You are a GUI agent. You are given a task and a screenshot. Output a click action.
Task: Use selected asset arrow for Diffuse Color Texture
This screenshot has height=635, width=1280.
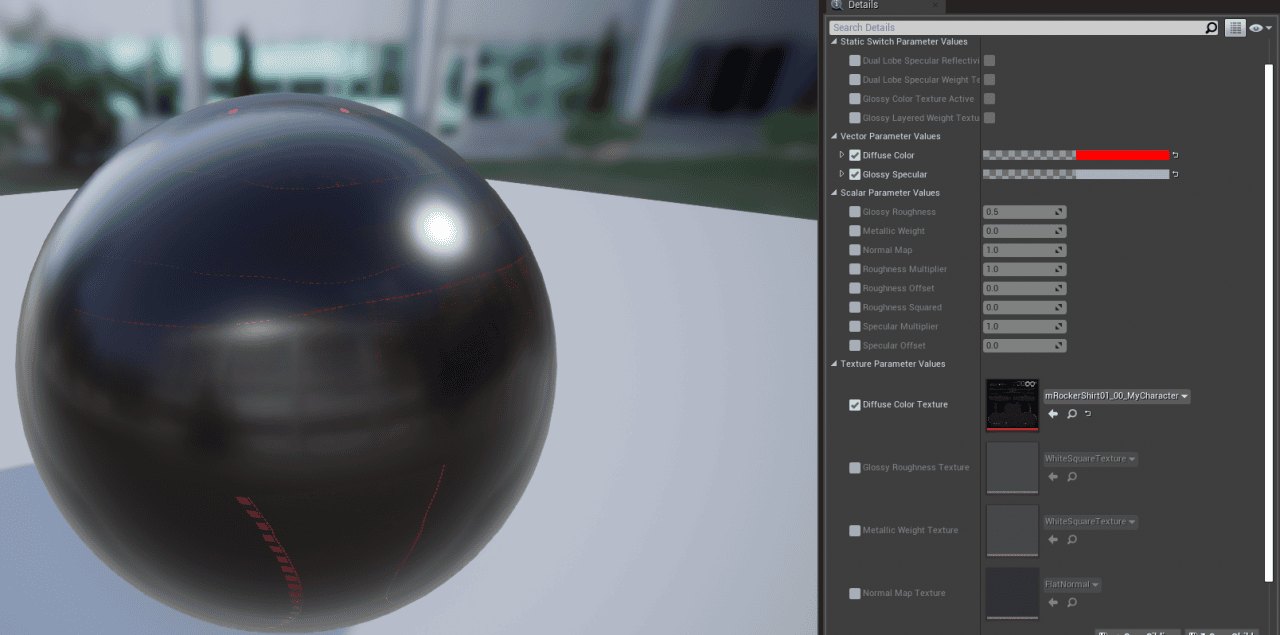pos(1052,414)
